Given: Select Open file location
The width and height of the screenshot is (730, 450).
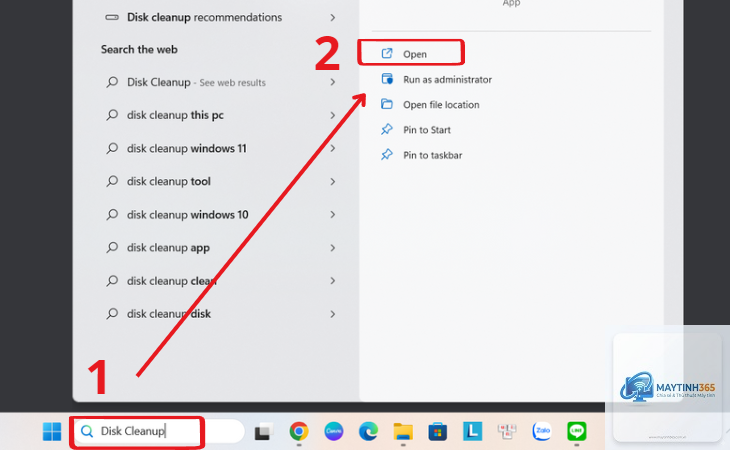Looking at the screenshot, I should pos(441,105).
